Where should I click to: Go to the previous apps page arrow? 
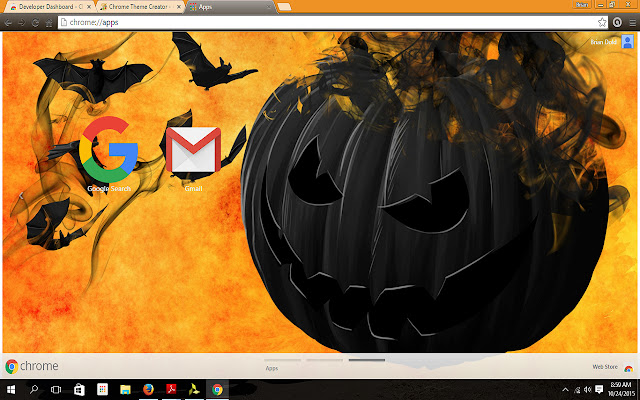[x=21, y=196]
